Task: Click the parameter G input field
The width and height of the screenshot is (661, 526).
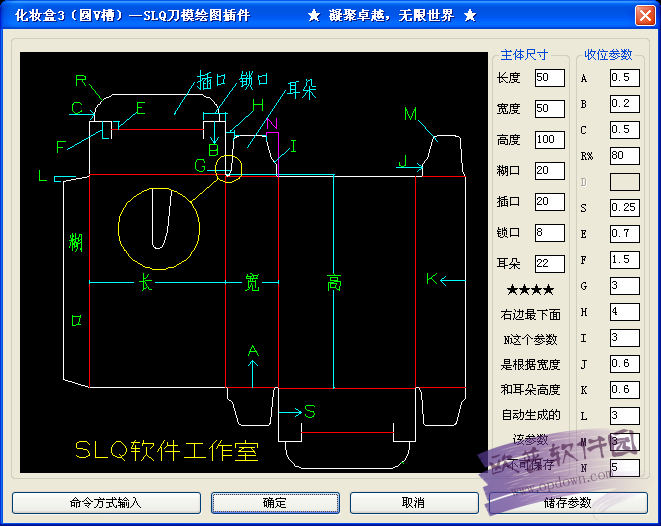Action: pyautogui.click(x=625, y=286)
